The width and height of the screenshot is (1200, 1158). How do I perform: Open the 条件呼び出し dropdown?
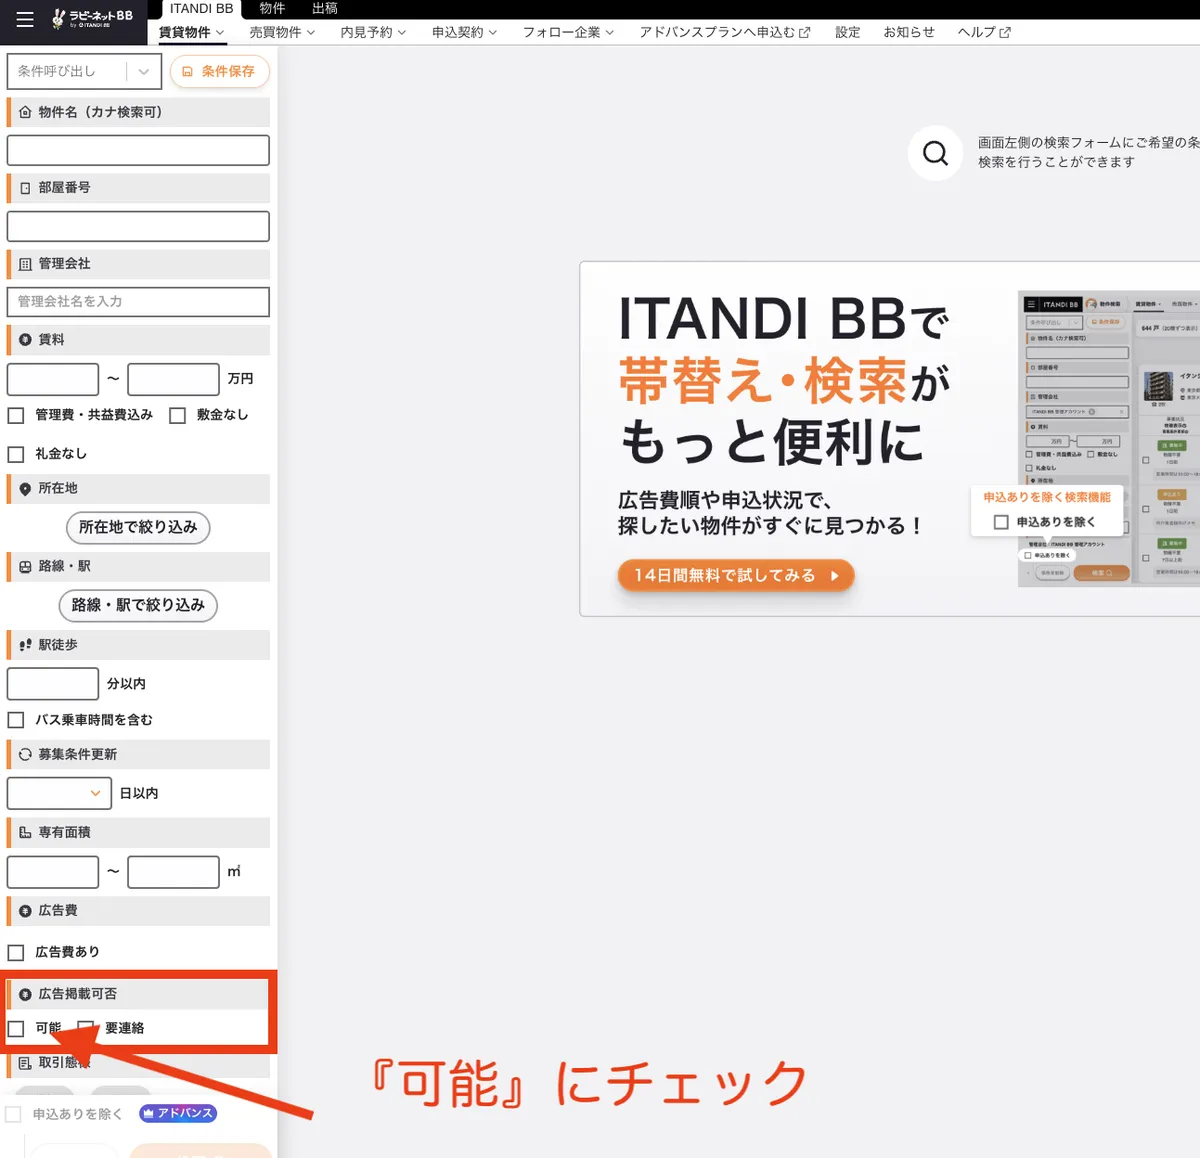point(84,71)
